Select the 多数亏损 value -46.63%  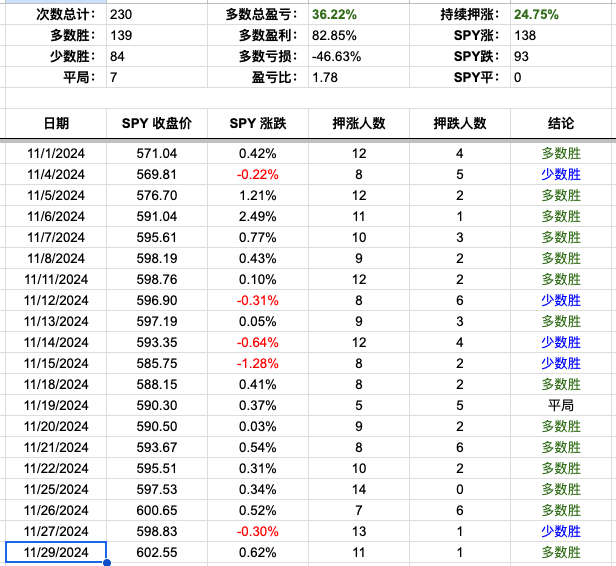pyautogui.click(x=336, y=57)
